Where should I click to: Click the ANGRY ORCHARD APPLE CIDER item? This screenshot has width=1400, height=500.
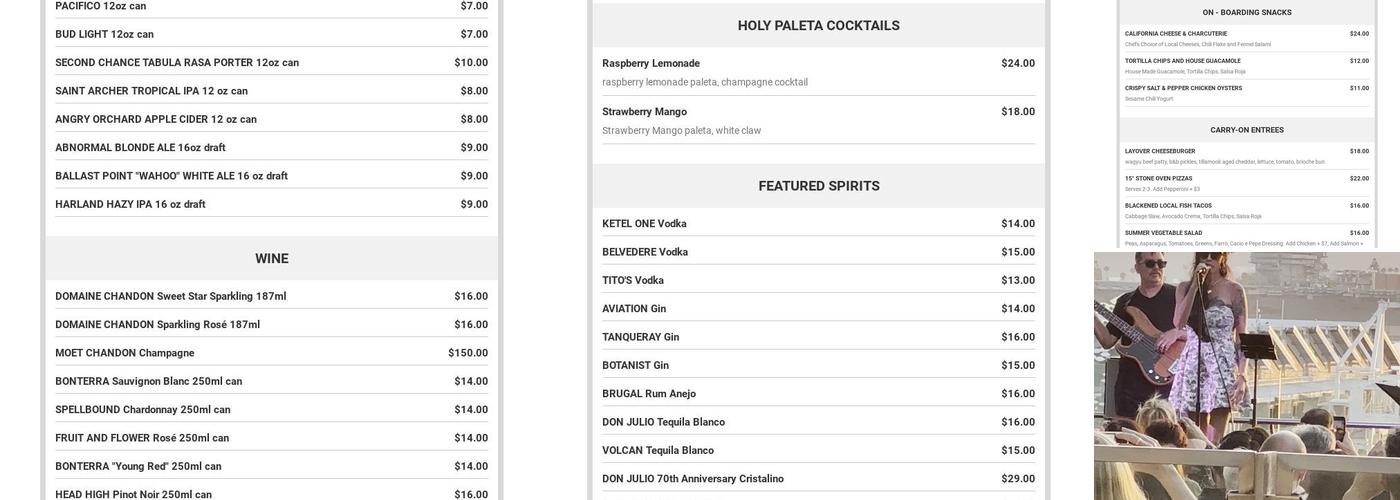point(156,120)
